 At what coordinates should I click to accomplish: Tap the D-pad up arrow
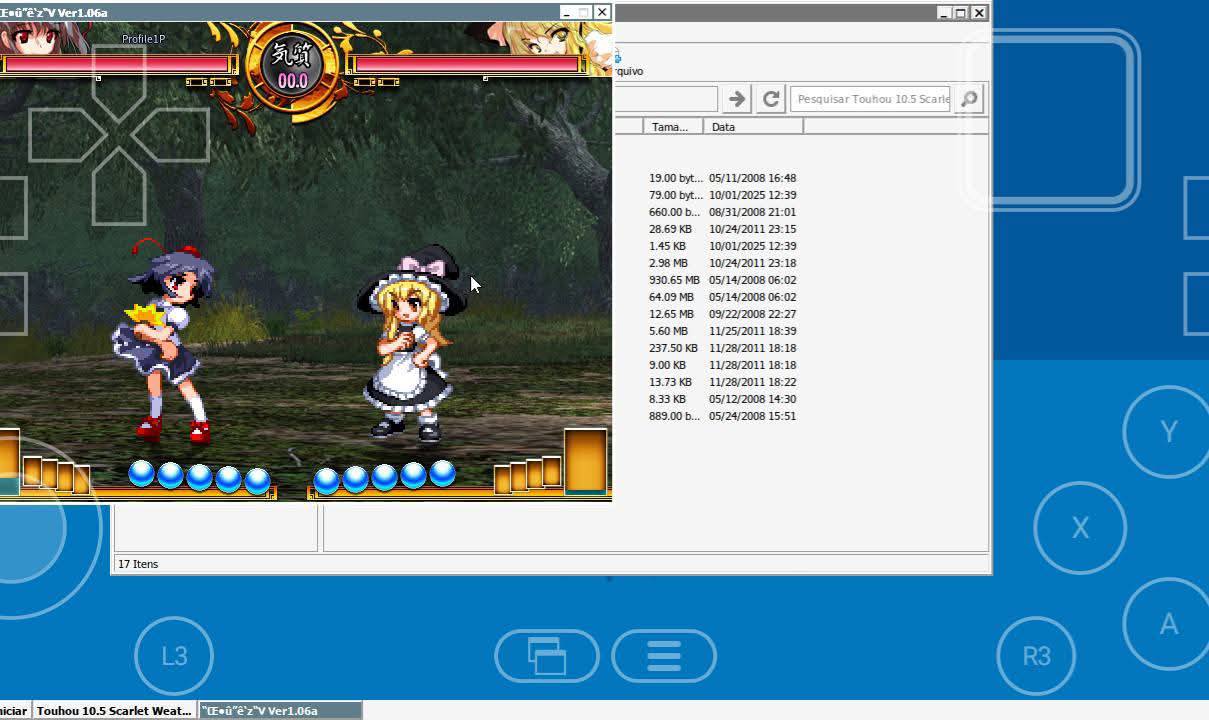coord(119,85)
